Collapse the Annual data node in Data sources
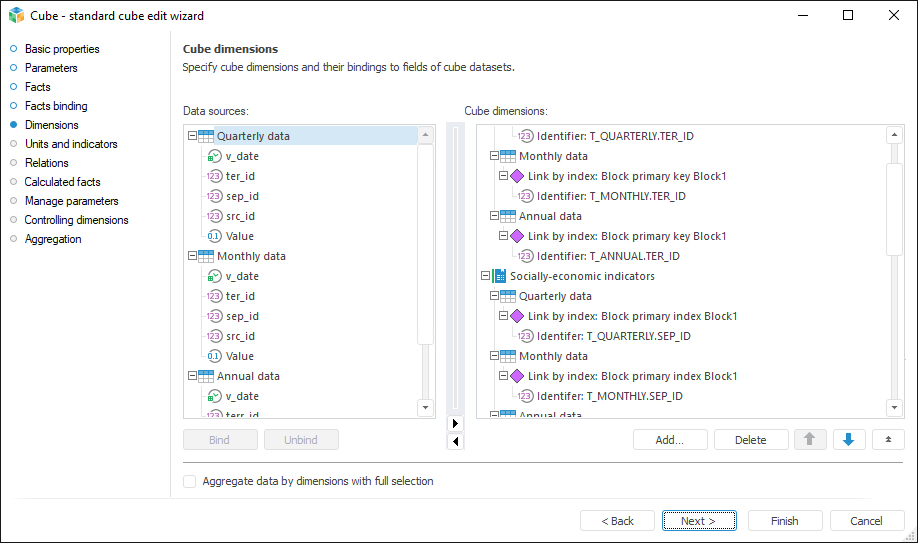 [192, 376]
